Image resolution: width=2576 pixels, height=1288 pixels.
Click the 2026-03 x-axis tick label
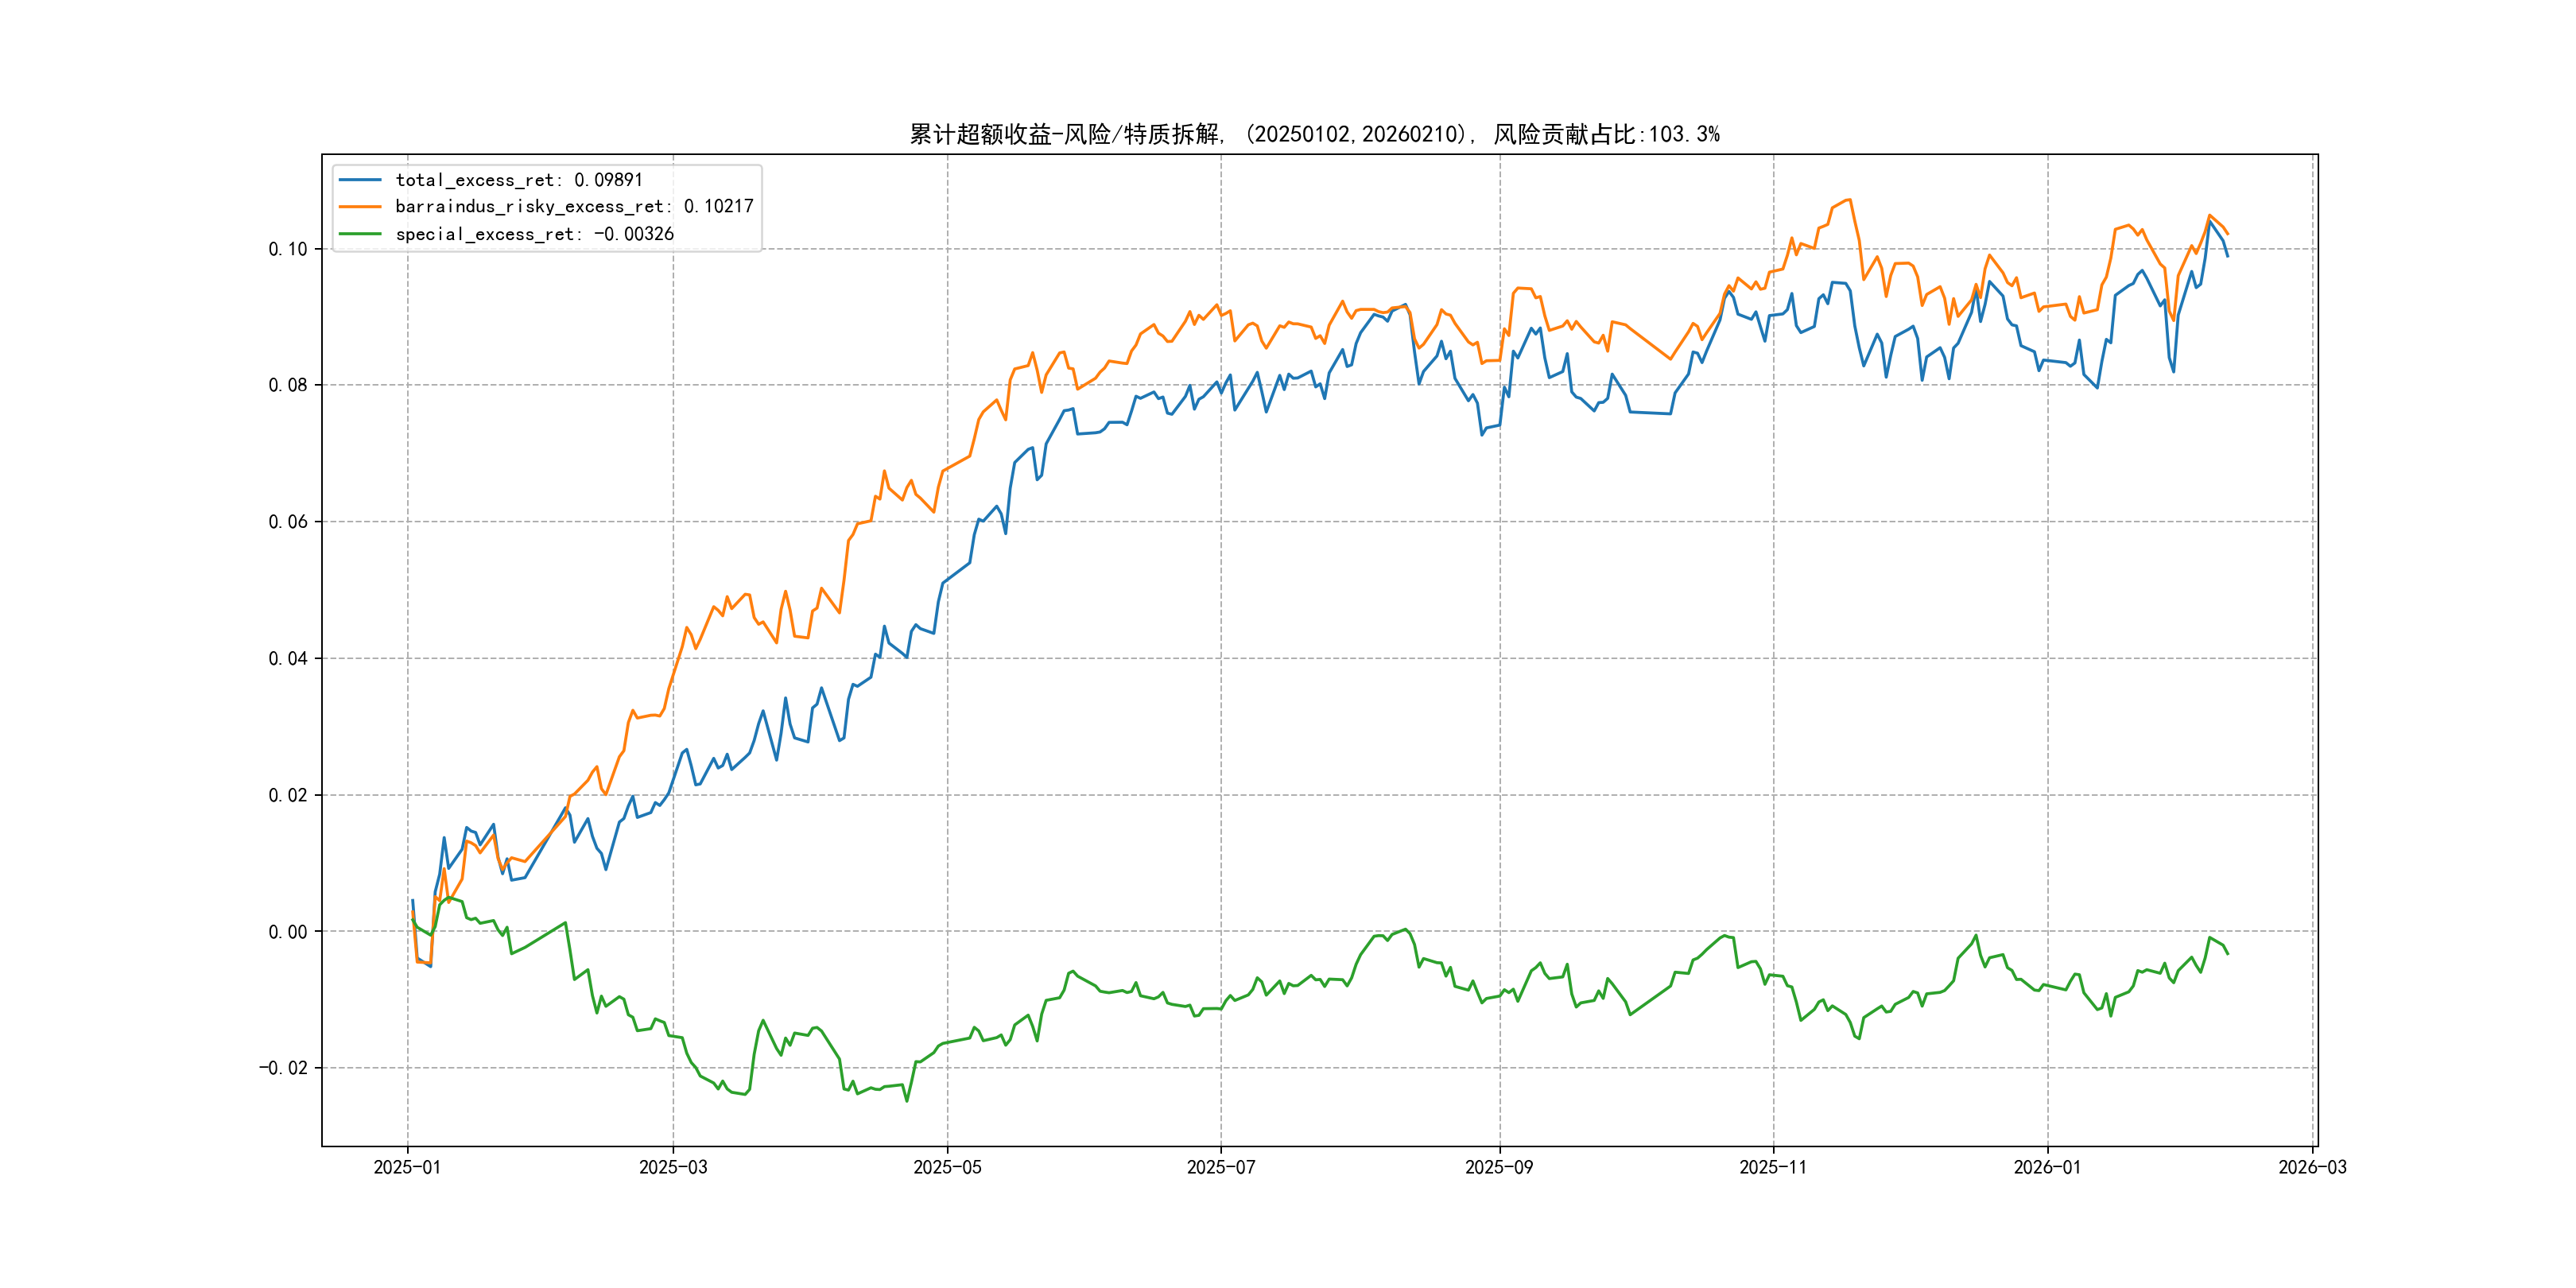[x=2312, y=1167]
